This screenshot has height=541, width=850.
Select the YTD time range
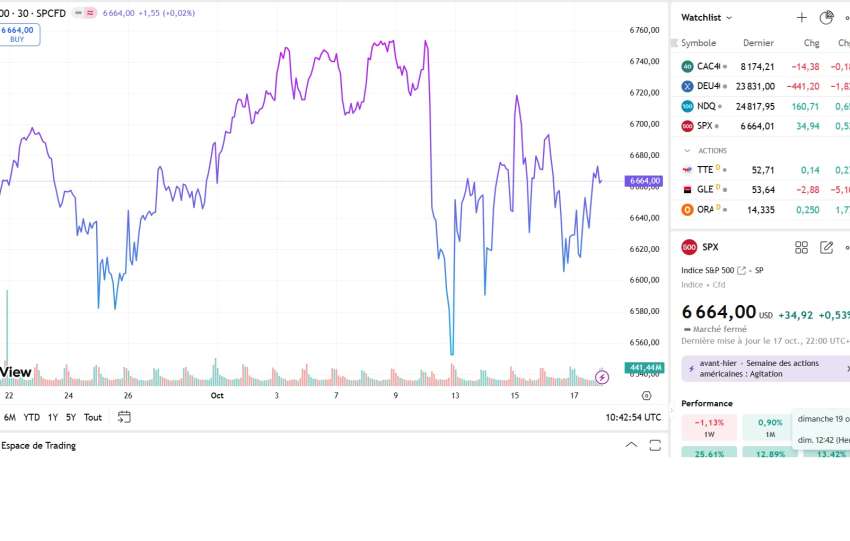pyautogui.click(x=32, y=417)
